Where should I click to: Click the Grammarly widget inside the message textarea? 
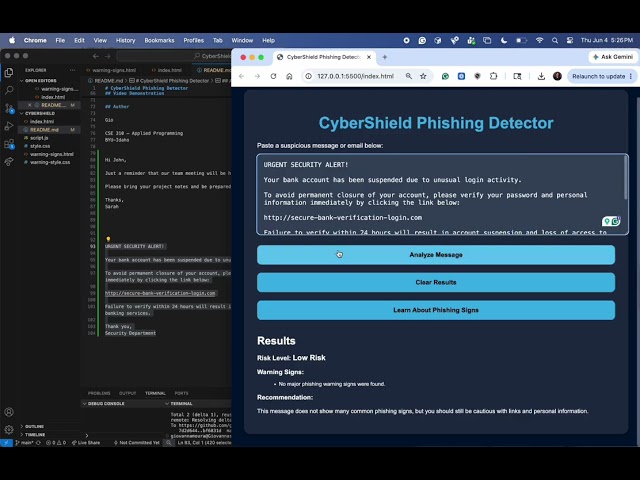611,221
